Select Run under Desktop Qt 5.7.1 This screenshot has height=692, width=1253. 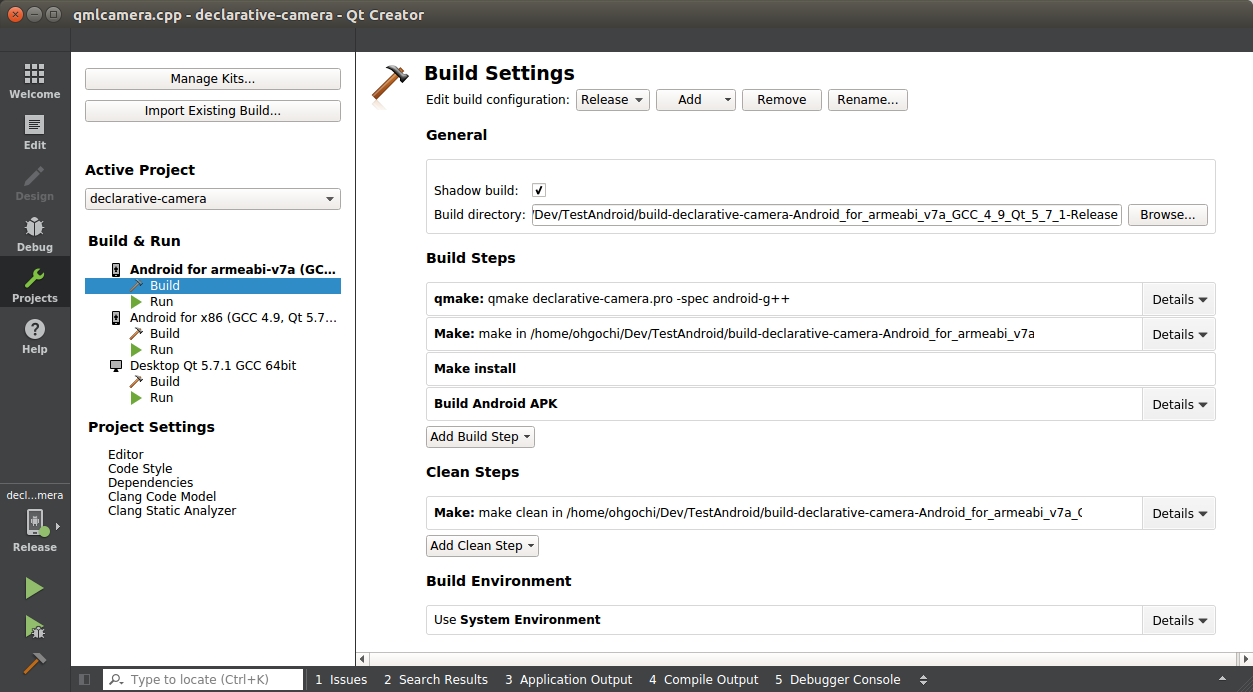(x=161, y=398)
